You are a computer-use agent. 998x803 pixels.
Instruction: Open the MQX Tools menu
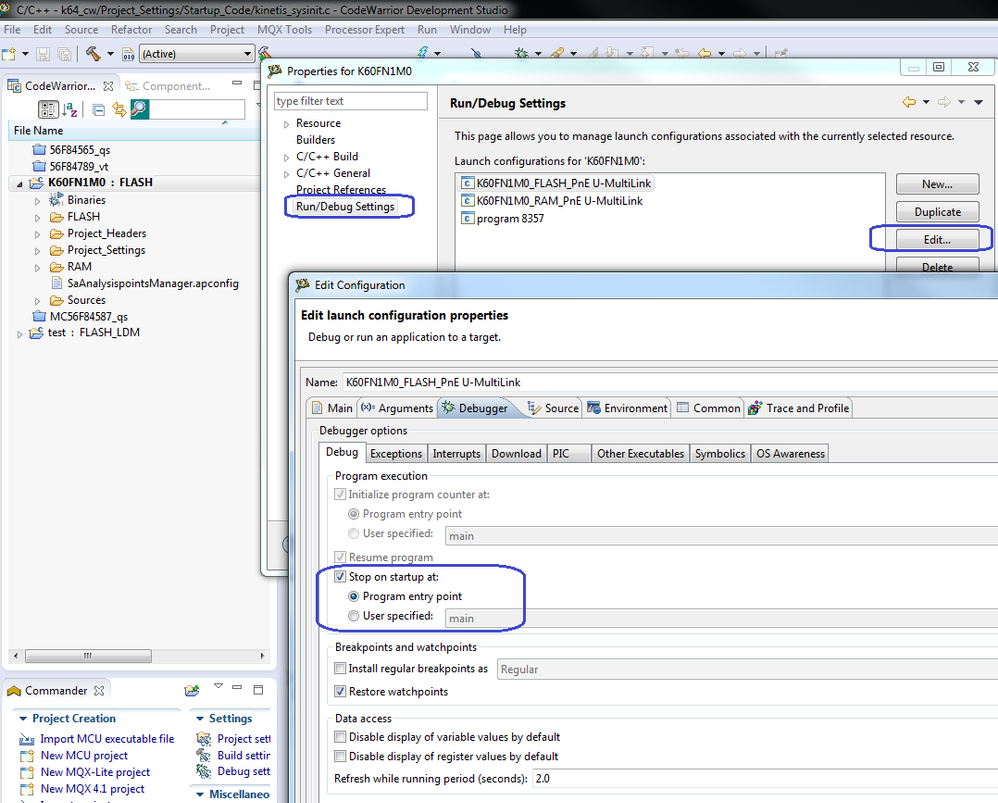tap(285, 30)
